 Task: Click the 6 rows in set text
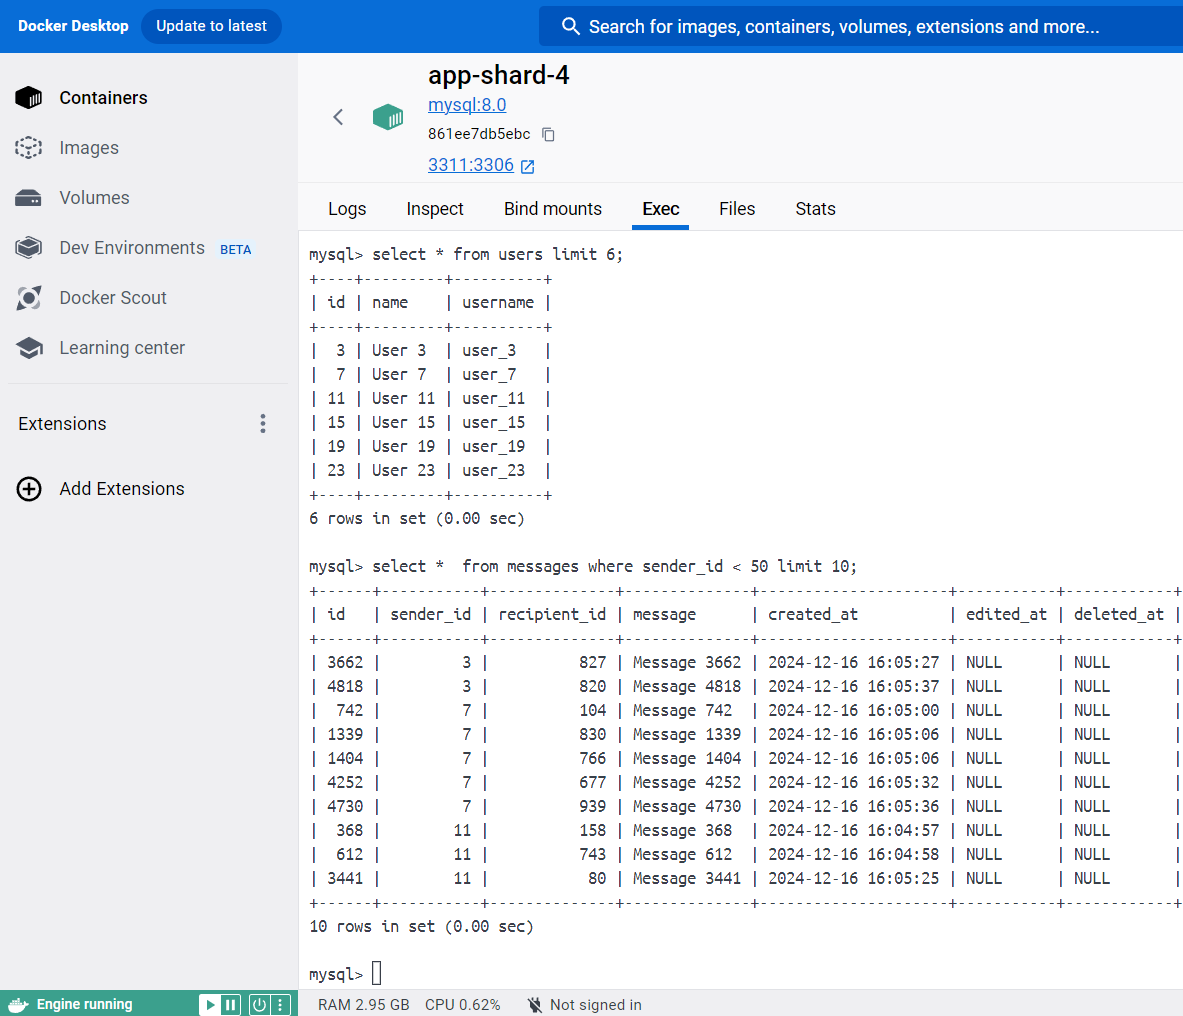click(416, 519)
